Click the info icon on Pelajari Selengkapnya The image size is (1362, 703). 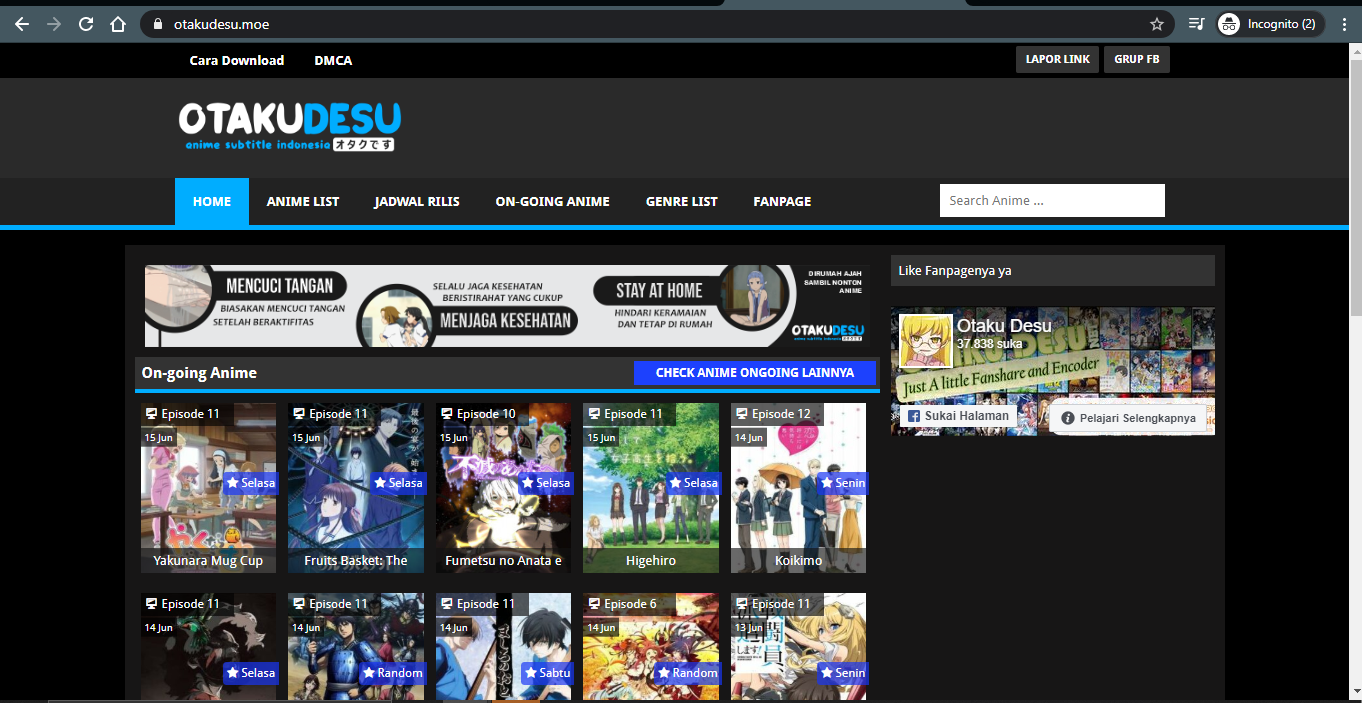point(1068,419)
